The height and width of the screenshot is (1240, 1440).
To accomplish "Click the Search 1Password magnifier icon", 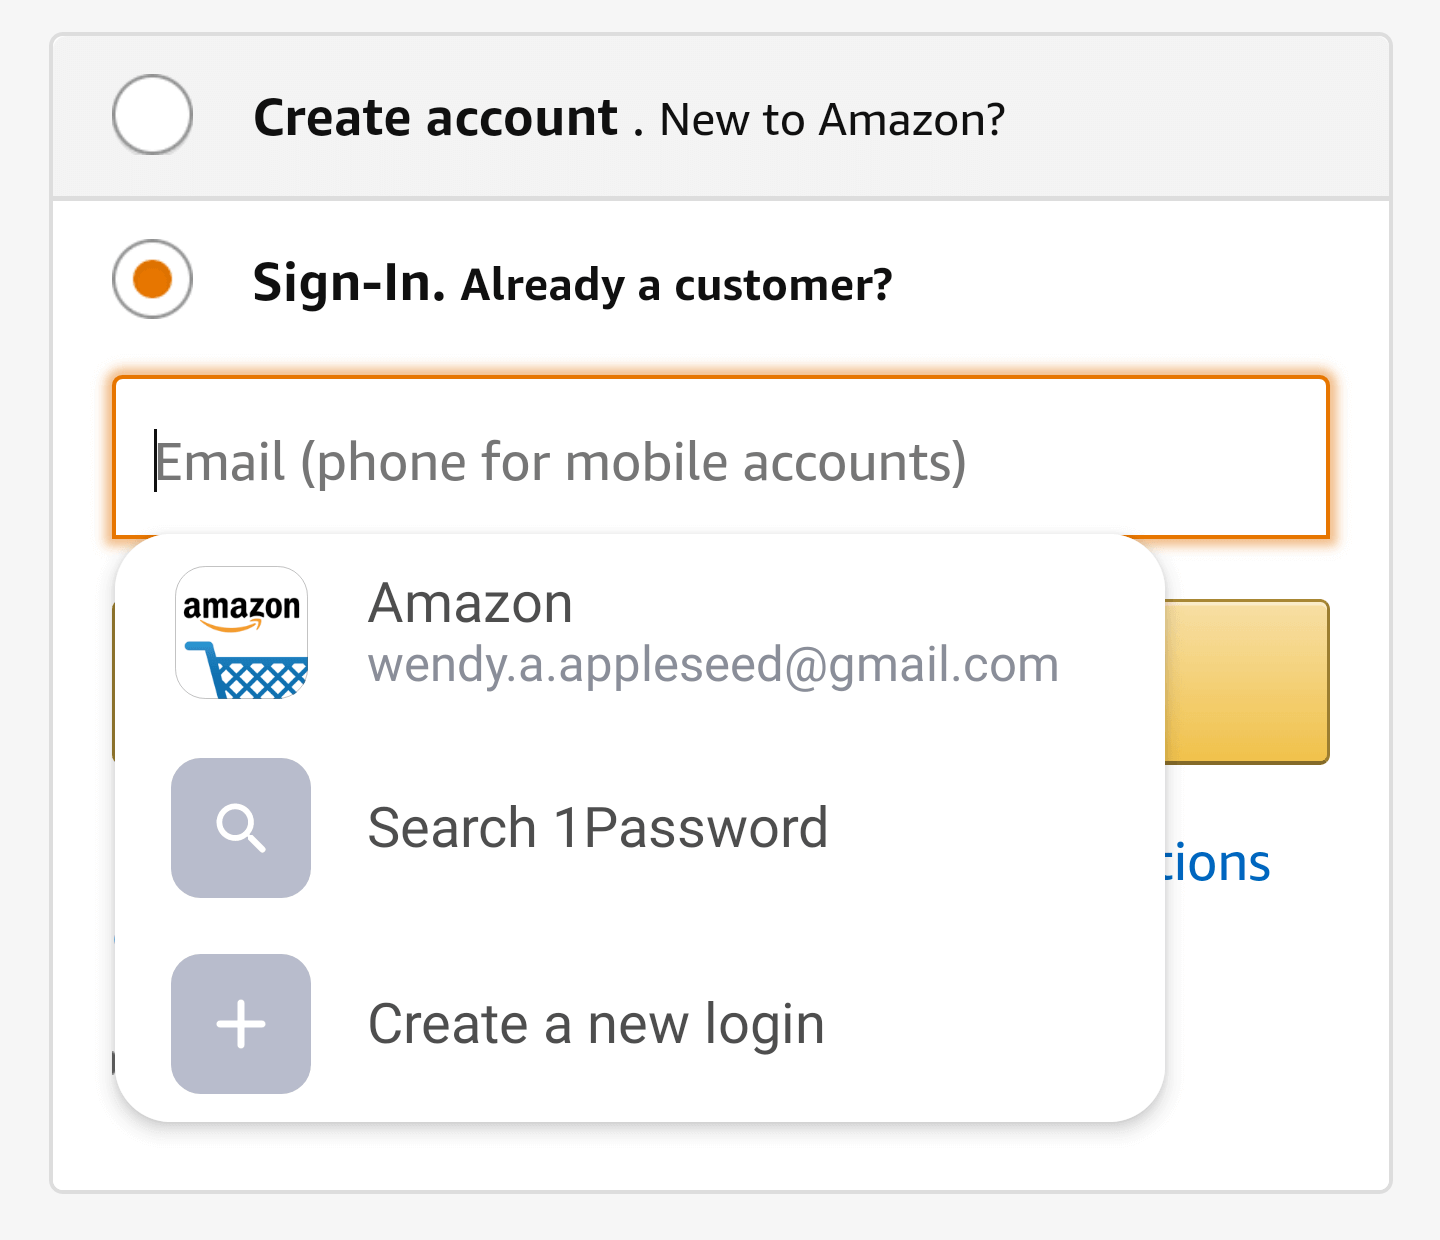I will point(240,828).
